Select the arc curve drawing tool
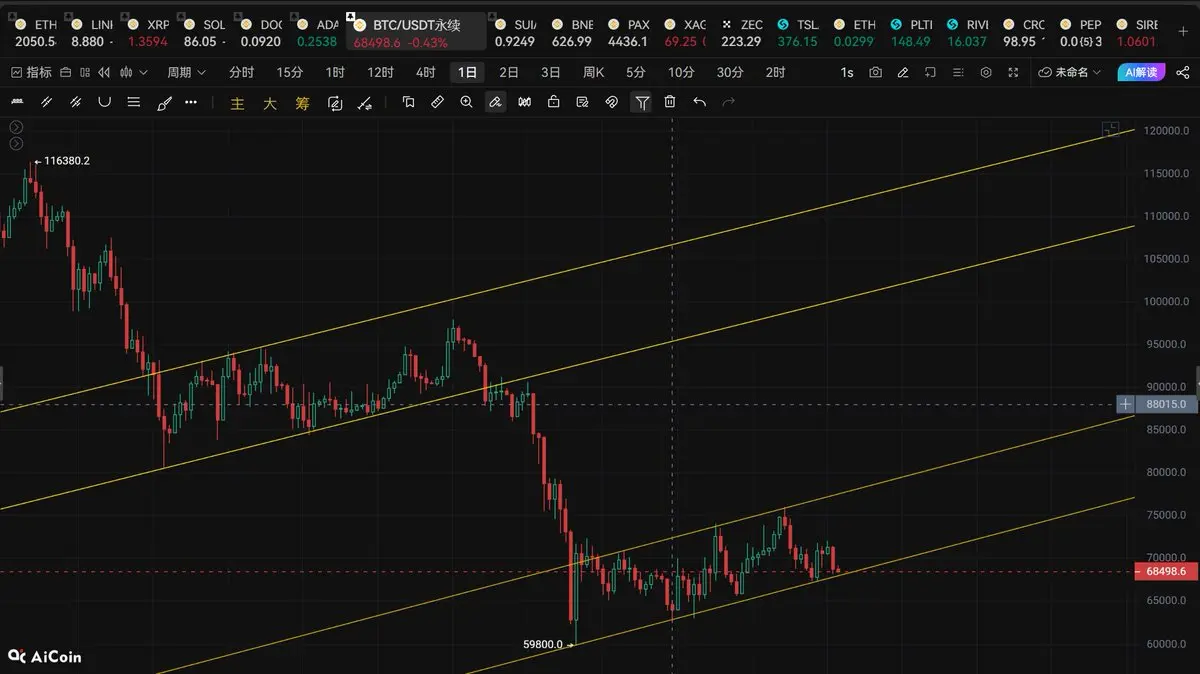The height and width of the screenshot is (674, 1200). click(104, 102)
